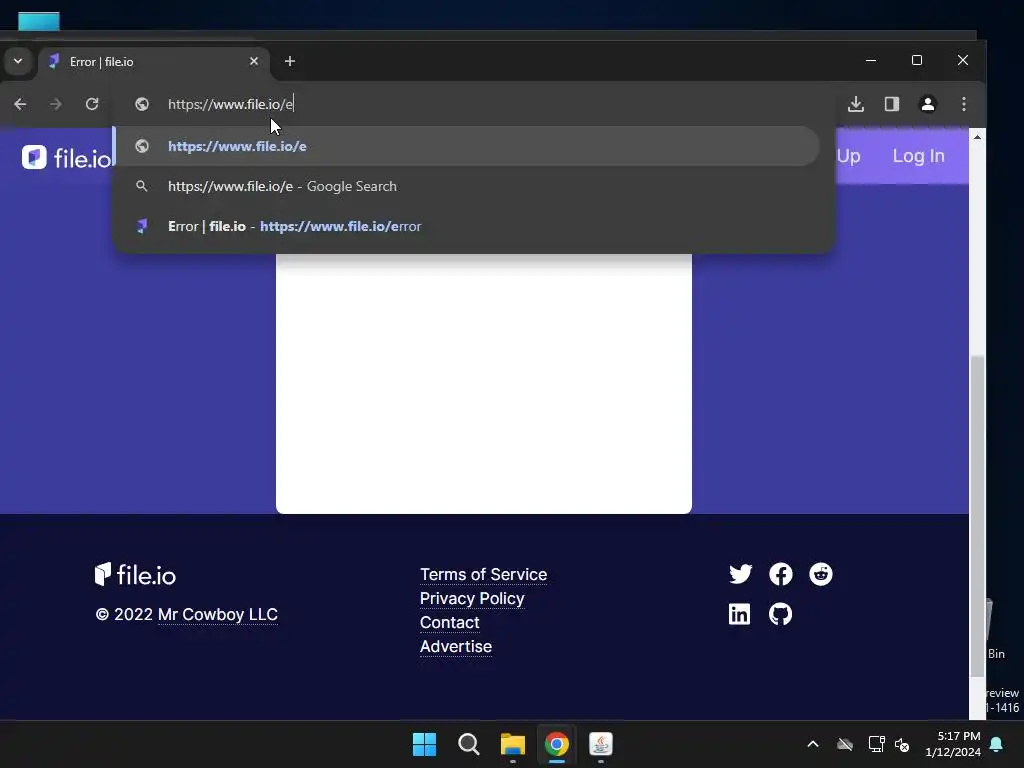Open the Chrome profile avatar icon
The height and width of the screenshot is (768, 1024).
pyautogui.click(x=928, y=104)
